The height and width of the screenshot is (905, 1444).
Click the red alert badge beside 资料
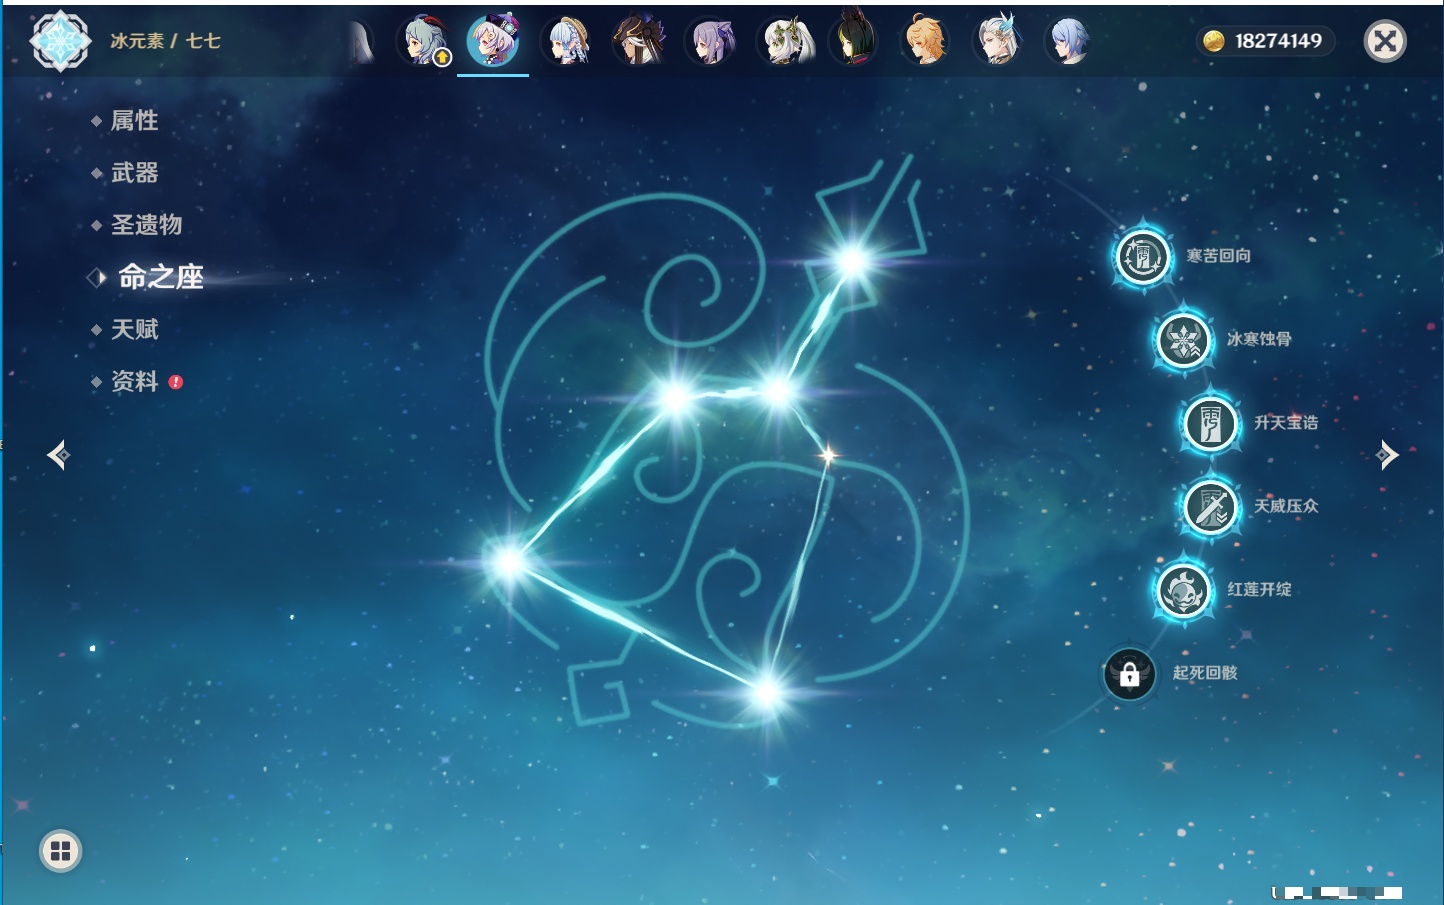(x=176, y=382)
